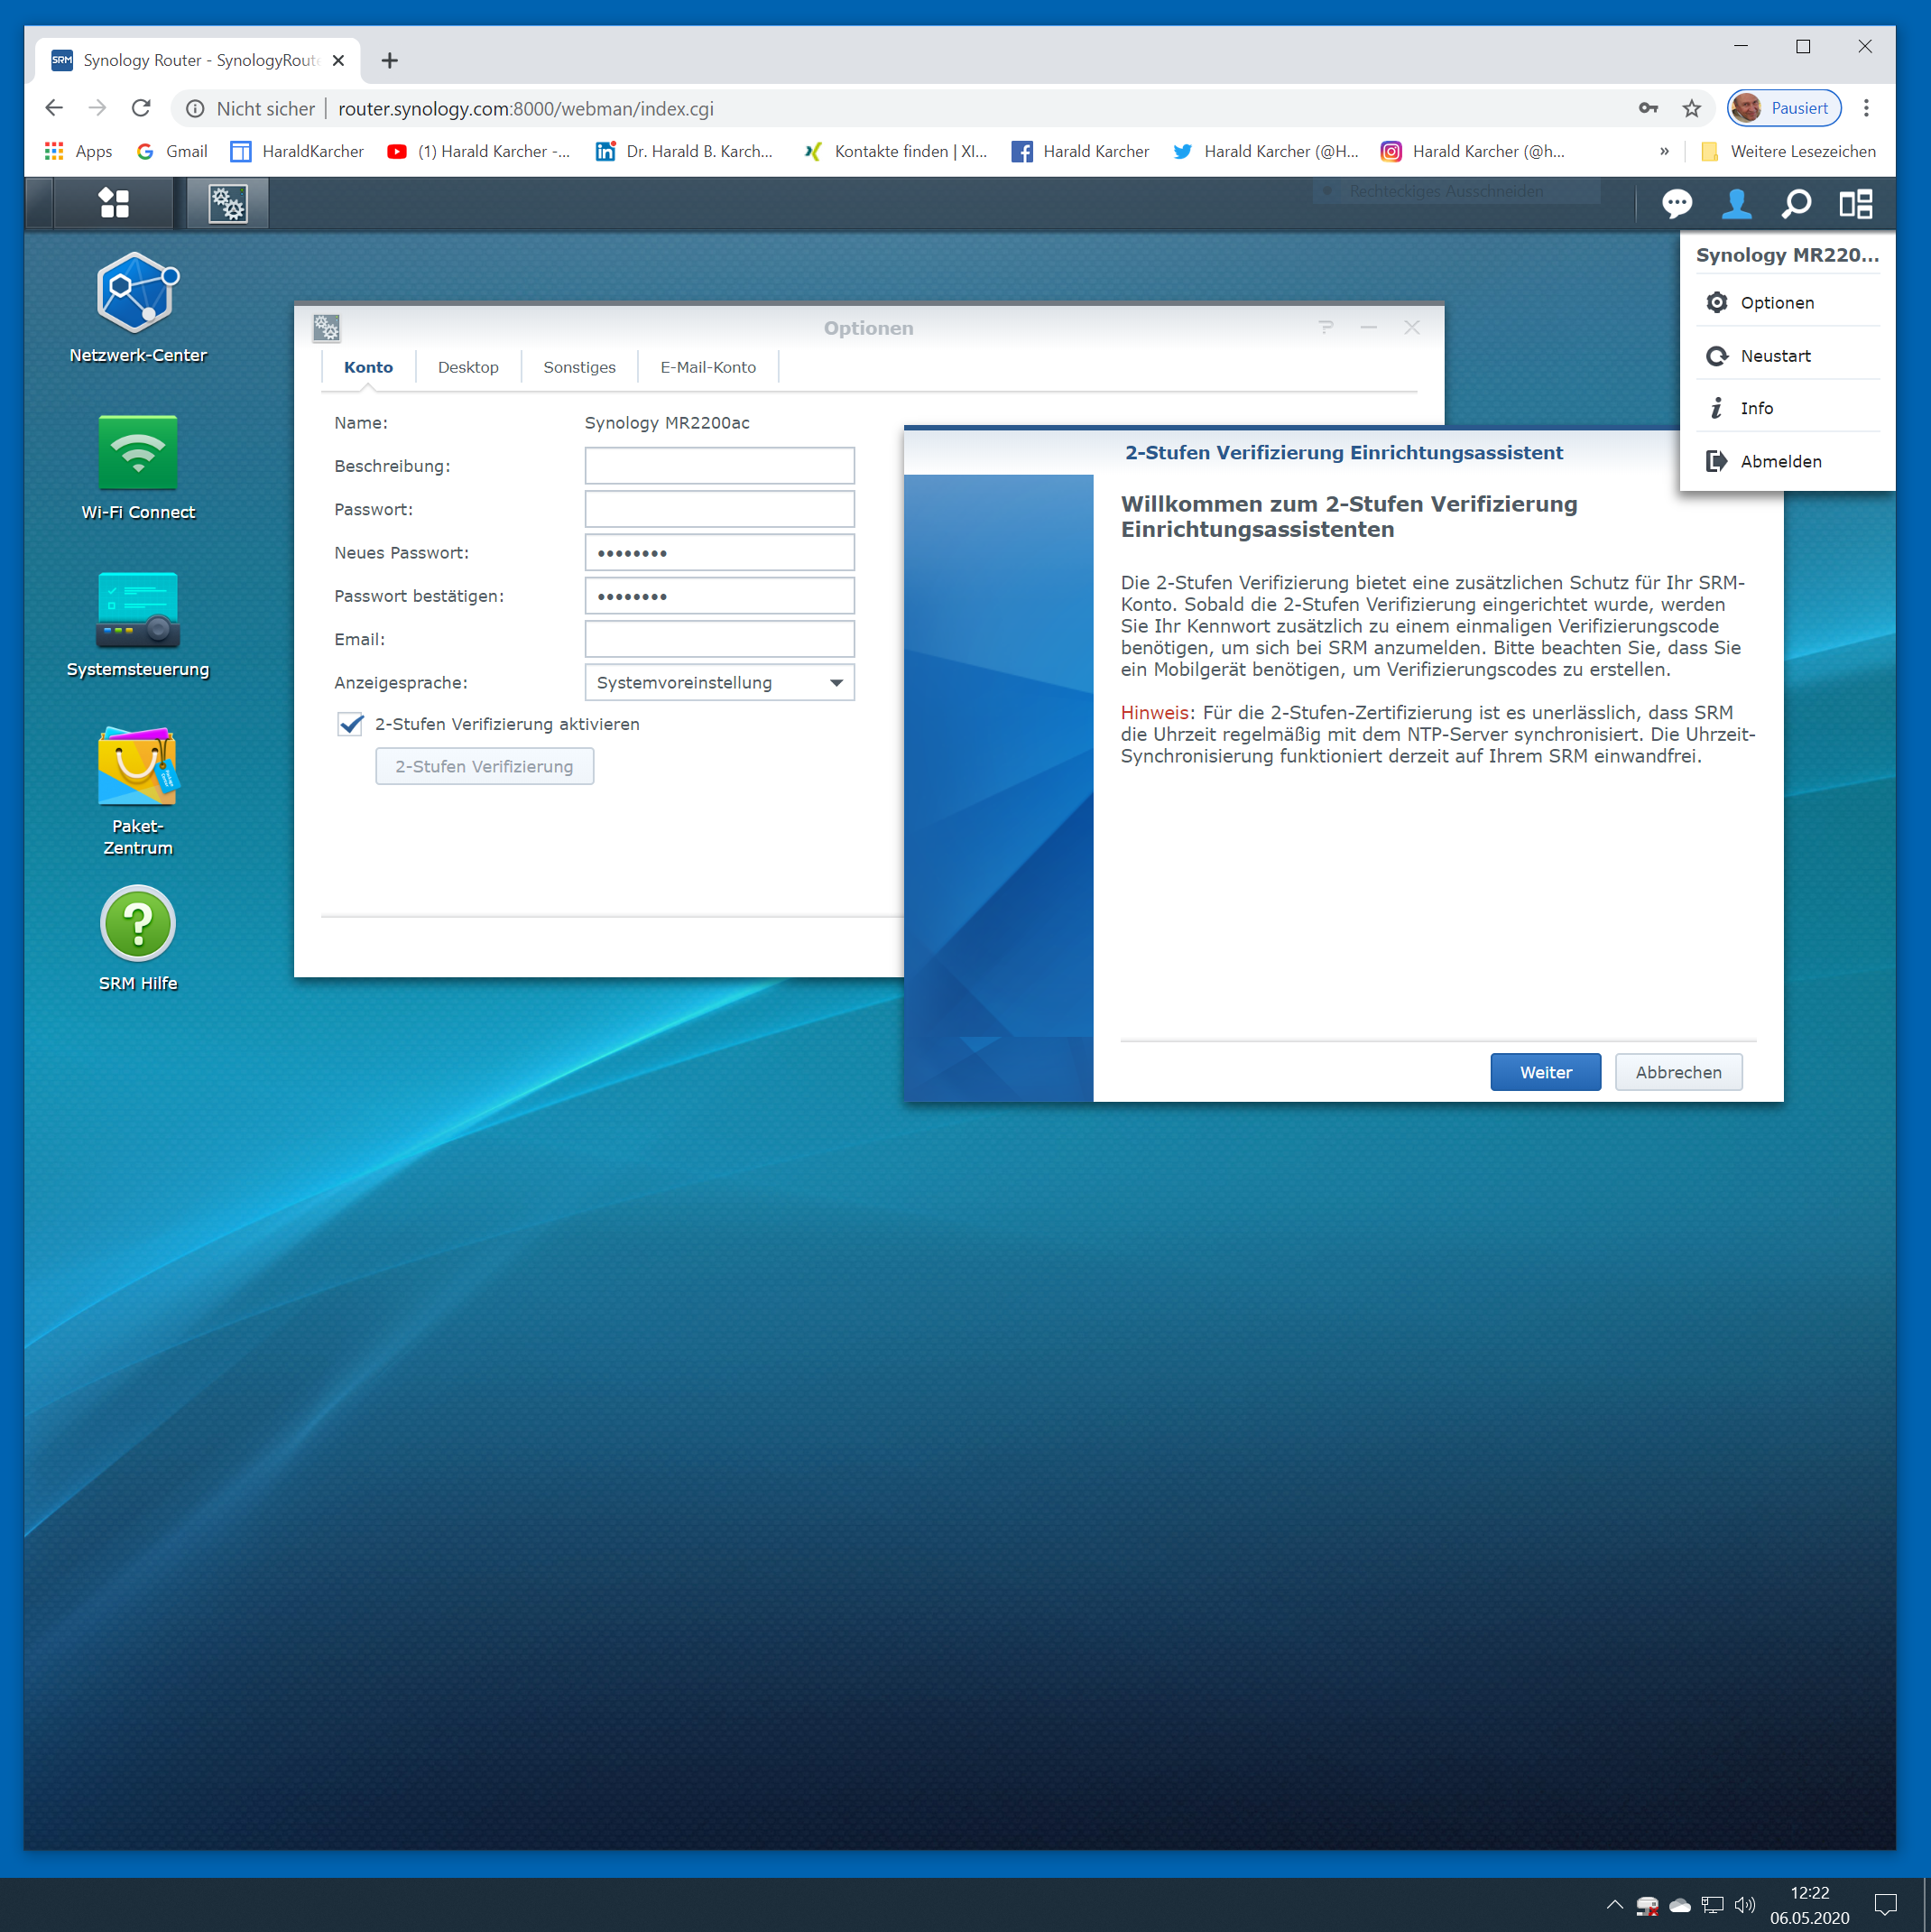Show hidden system tray icons chevron
Image resolution: width=1931 pixels, height=1932 pixels.
click(1614, 1904)
